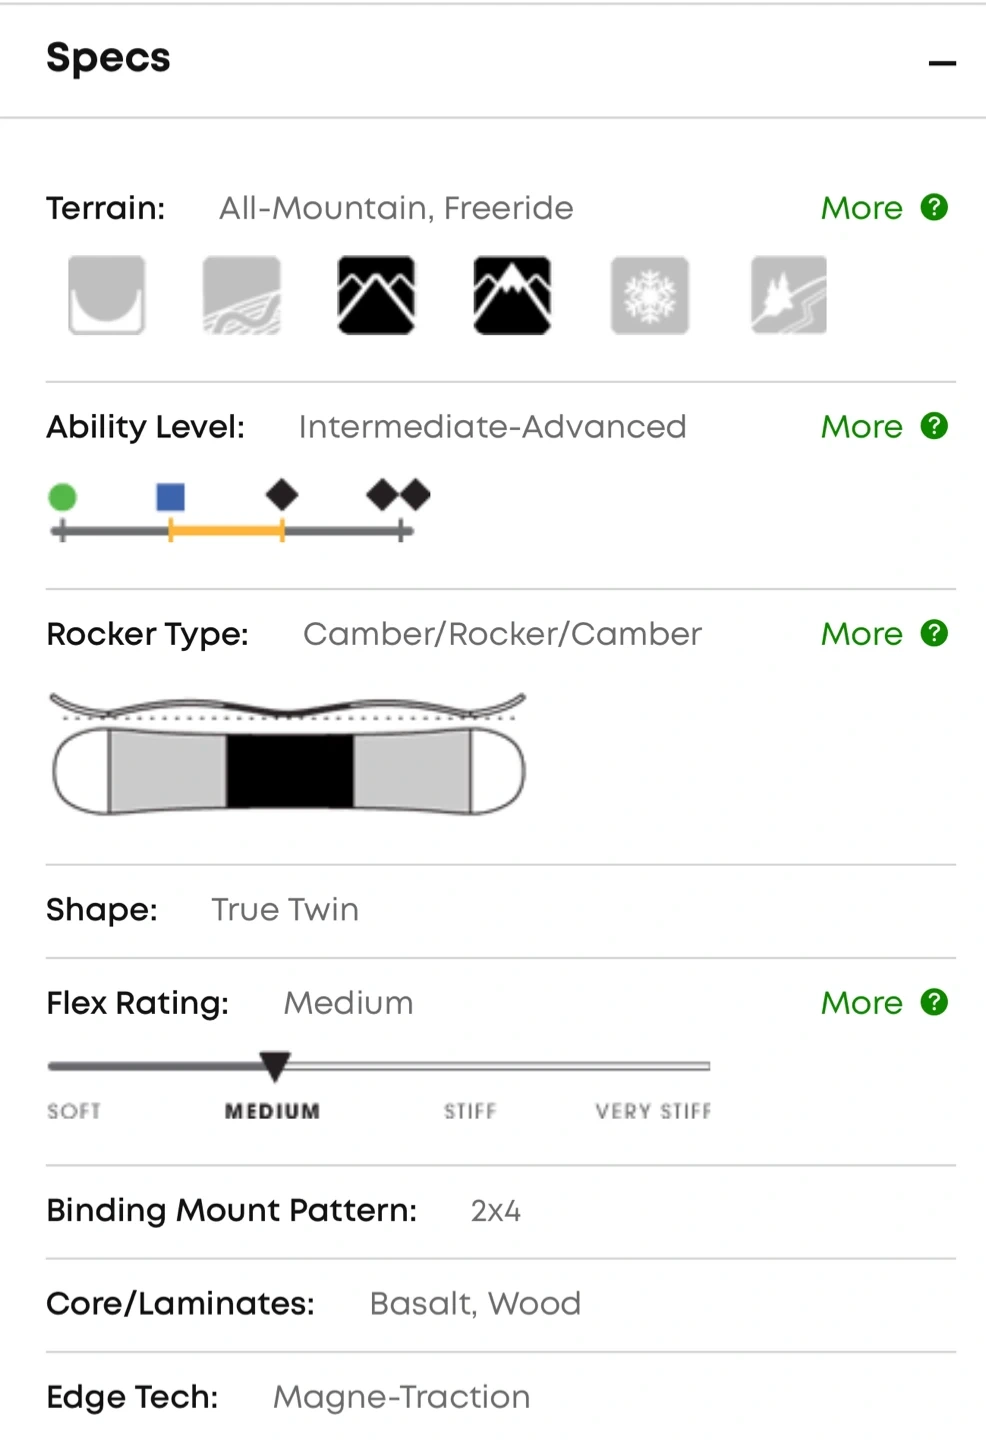Click the blue square intermediate level marker
The image size is (986, 1440).
pos(171,497)
